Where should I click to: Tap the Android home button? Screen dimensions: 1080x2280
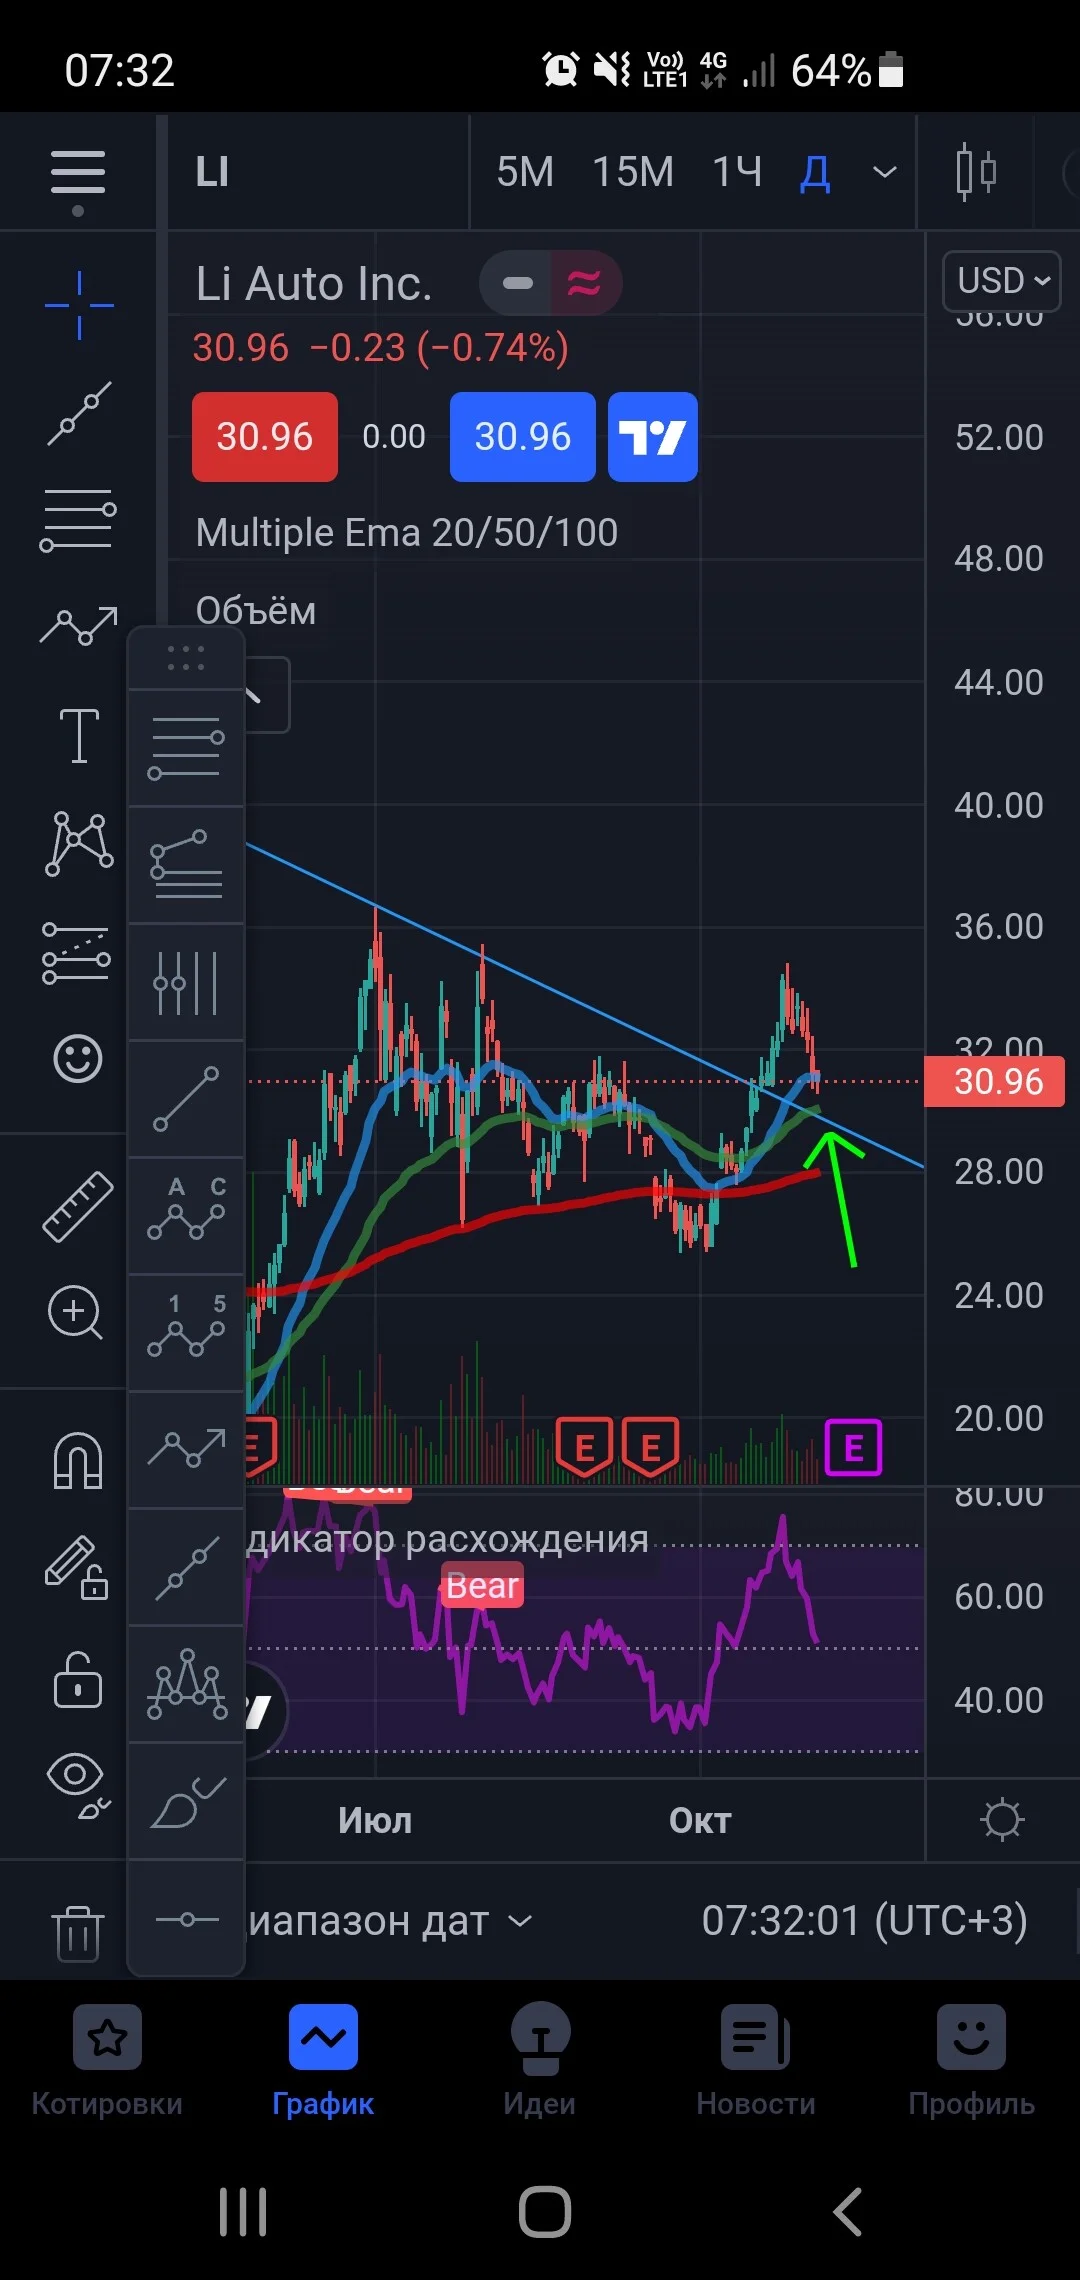pos(545,2212)
